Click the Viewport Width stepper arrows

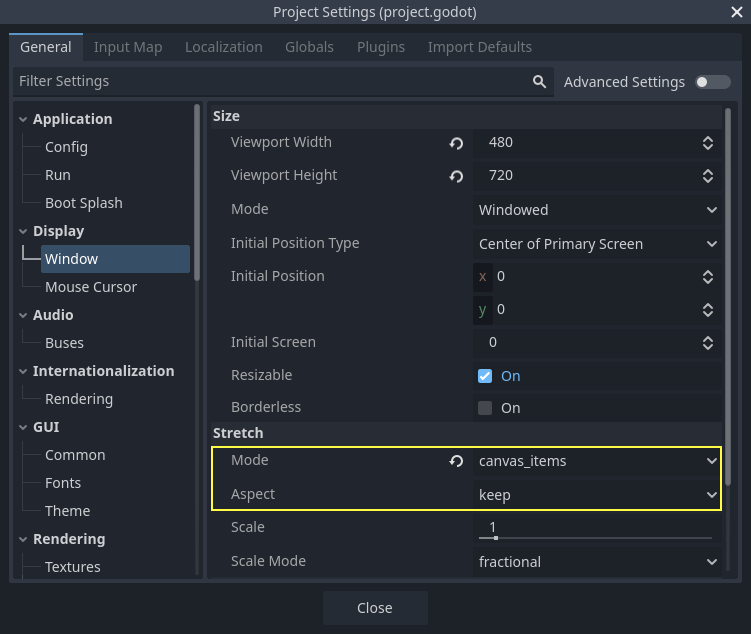[x=708, y=143]
